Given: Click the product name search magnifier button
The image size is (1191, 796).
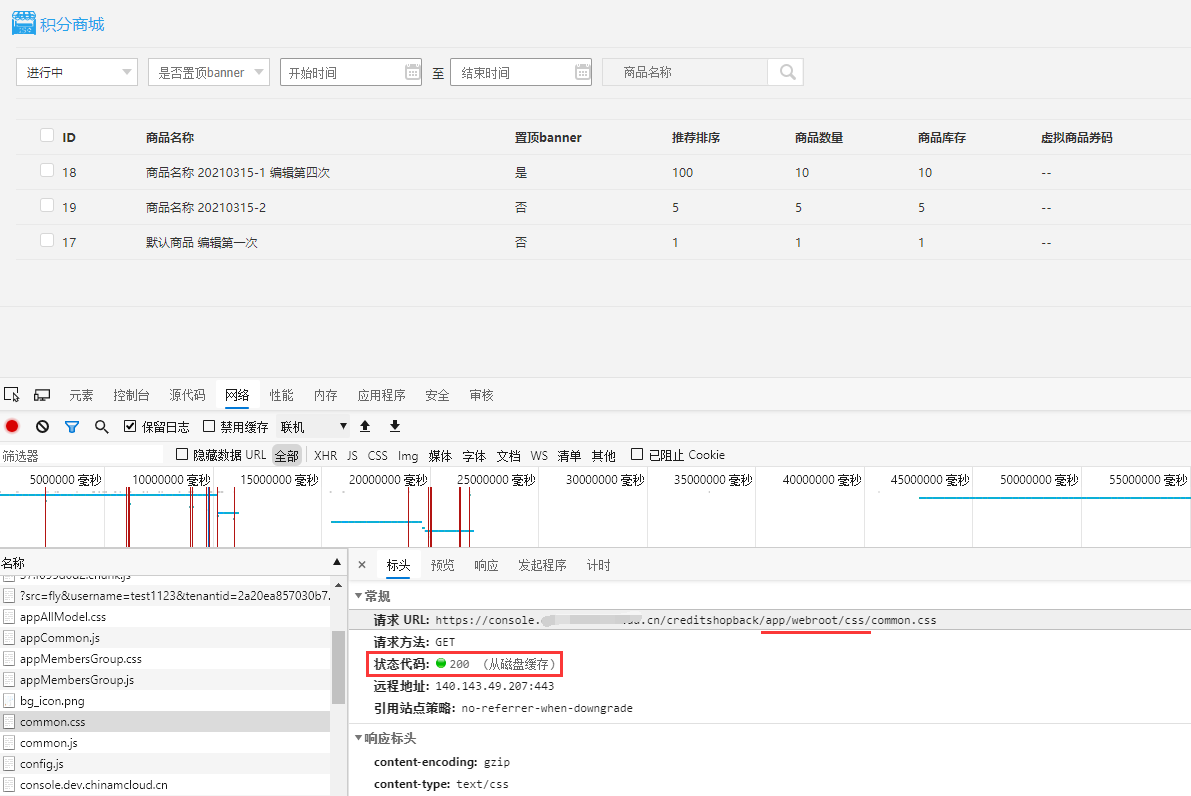Looking at the screenshot, I should point(786,72).
